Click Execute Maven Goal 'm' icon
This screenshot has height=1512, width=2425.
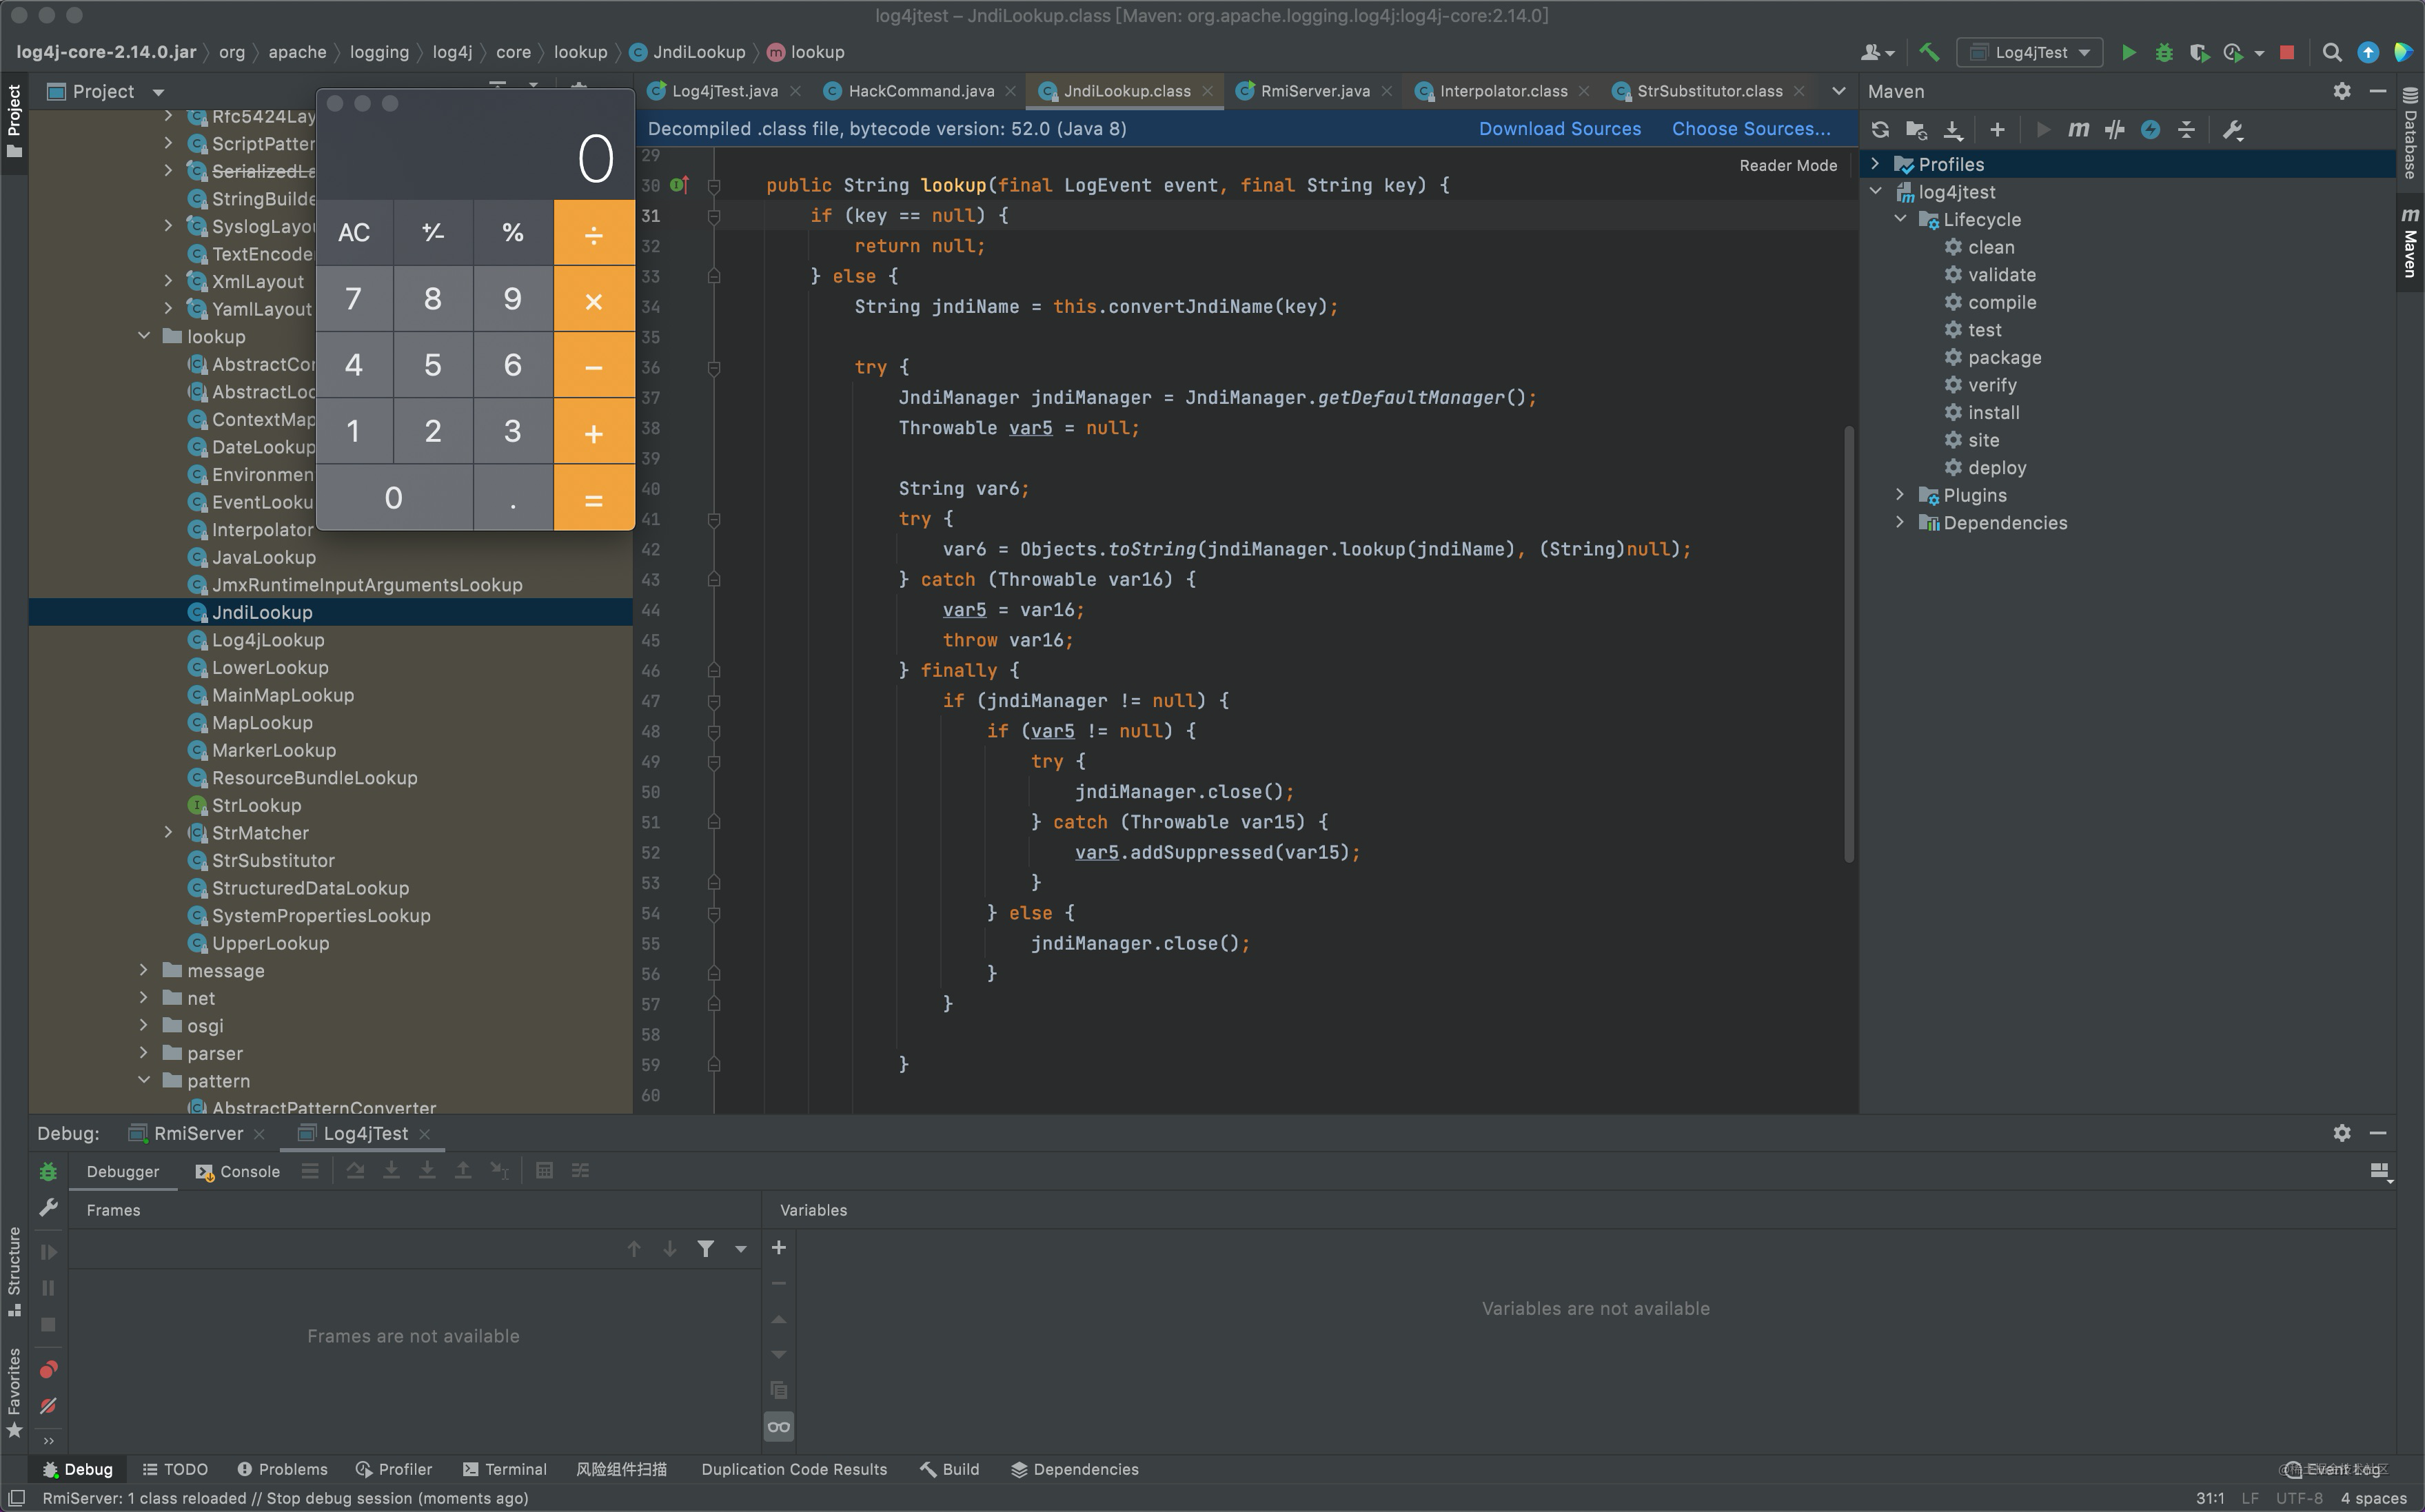coord(2078,130)
